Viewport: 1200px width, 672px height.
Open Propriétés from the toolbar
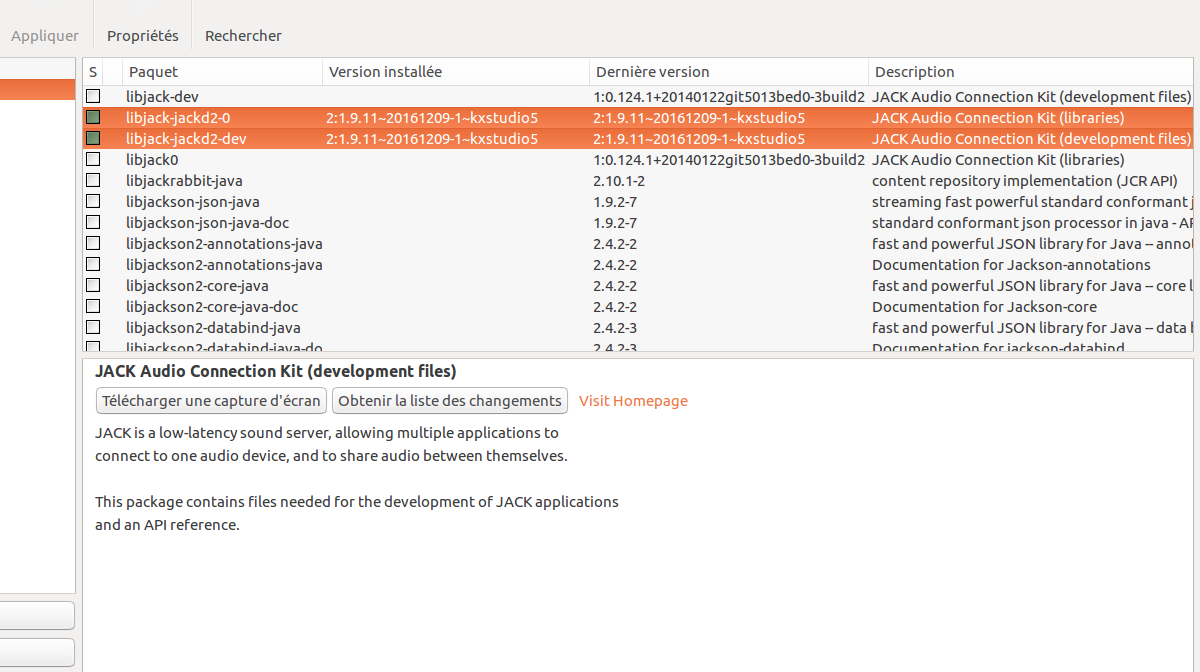pos(143,36)
